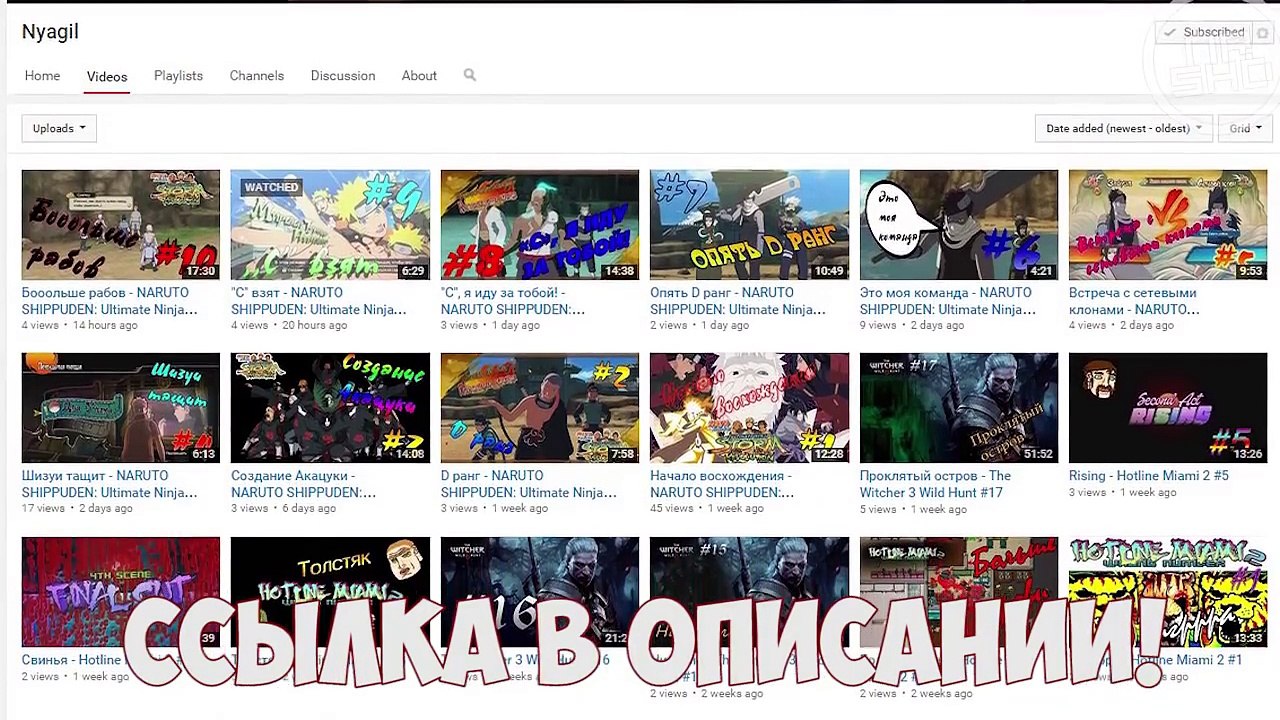Image resolution: width=1280 pixels, height=720 pixels.
Task: Select the Videos tab
Action: pyautogui.click(x=107, y=77)
